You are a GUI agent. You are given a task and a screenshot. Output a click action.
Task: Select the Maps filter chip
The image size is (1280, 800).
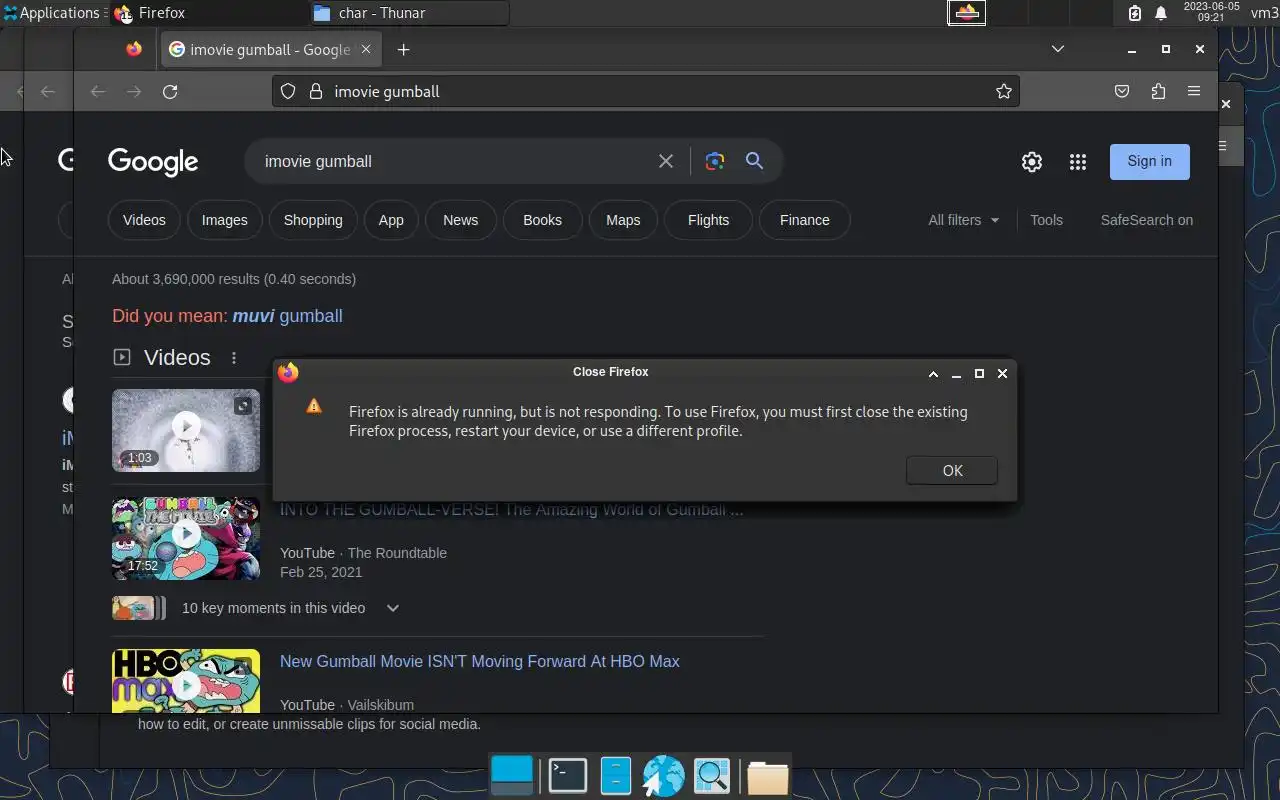[x=623, y=220]
